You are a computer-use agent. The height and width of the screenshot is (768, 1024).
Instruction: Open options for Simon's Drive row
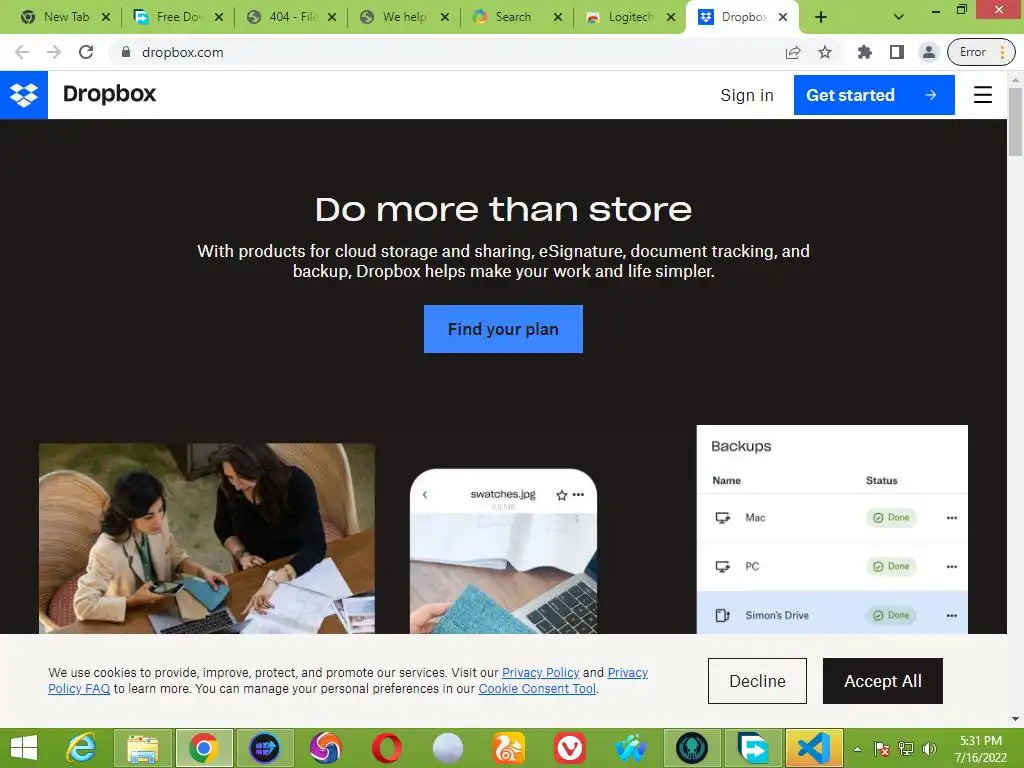[952, 615]
